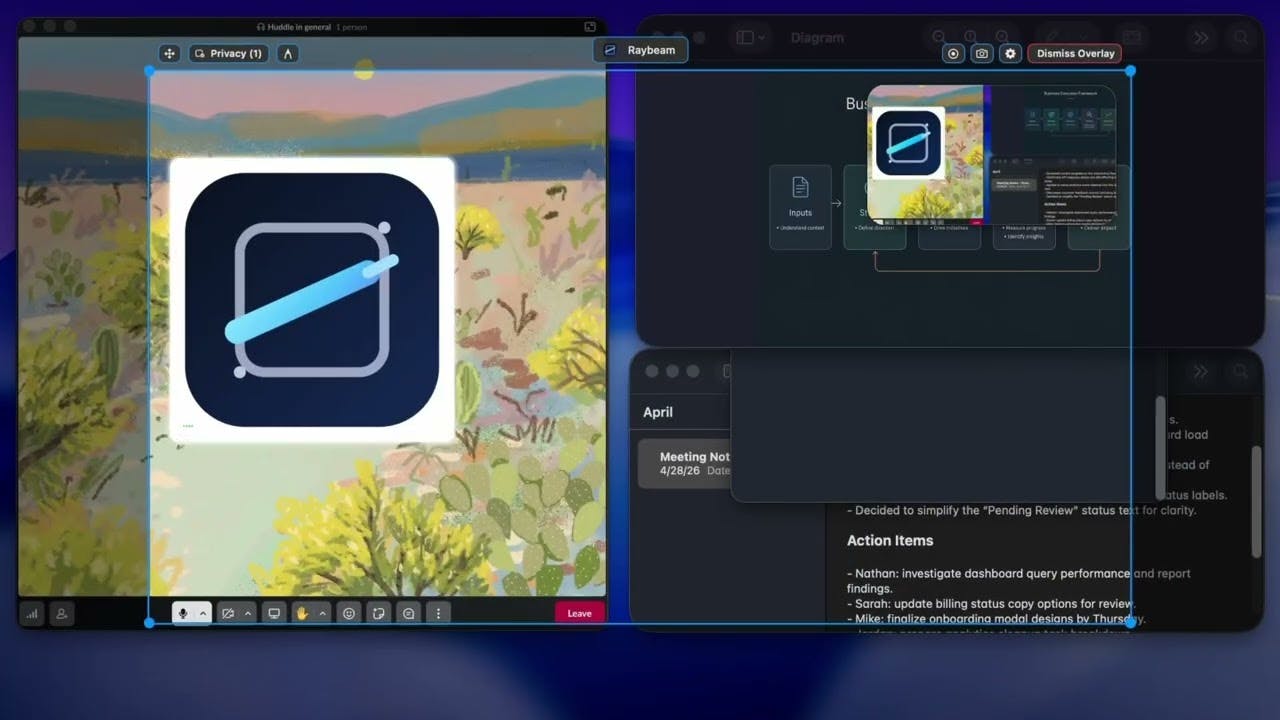Open the Privacy (1) options
The image size is (1280, 720).
[x=228, y=53]
